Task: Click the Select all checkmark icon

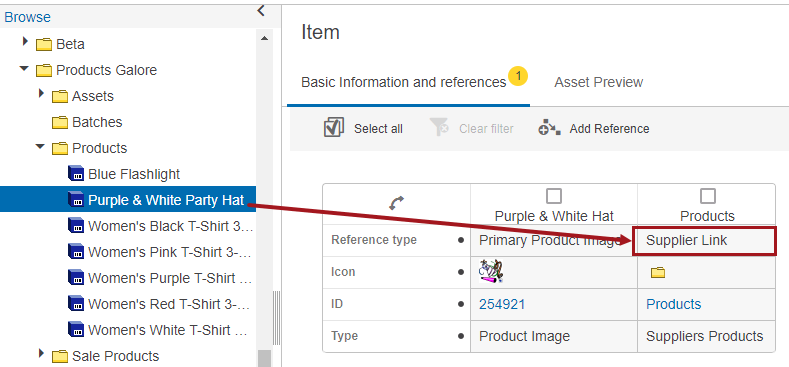Action: coord(334,128)
